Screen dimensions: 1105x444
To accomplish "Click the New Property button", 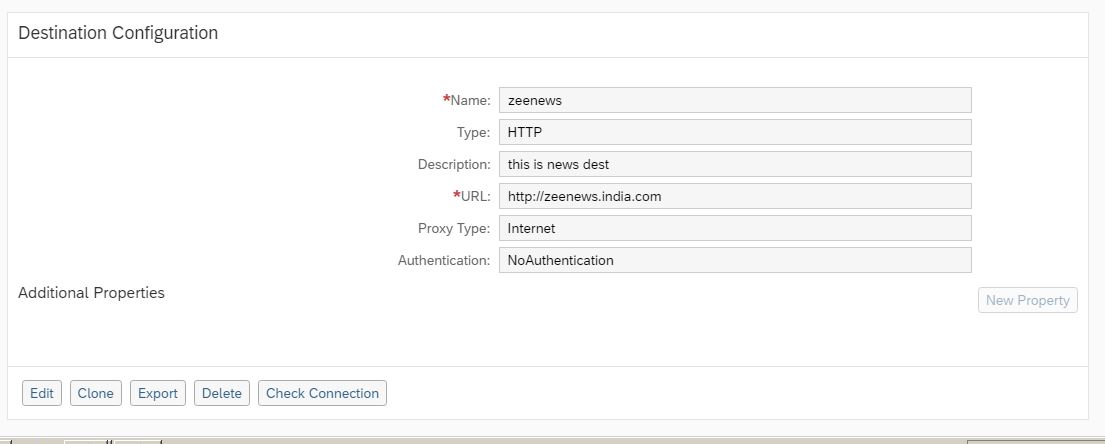I will coord(1027,300).
